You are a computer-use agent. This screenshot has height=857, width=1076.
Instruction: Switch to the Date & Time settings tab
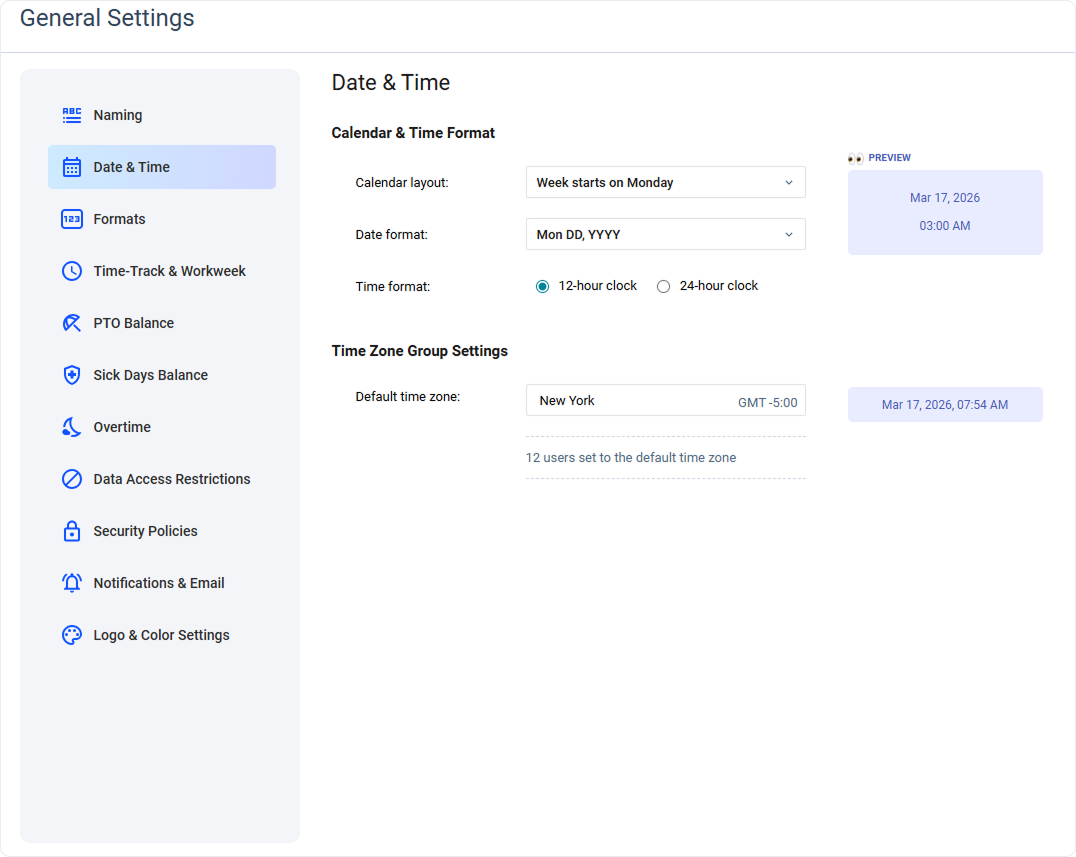coord(161,167)
